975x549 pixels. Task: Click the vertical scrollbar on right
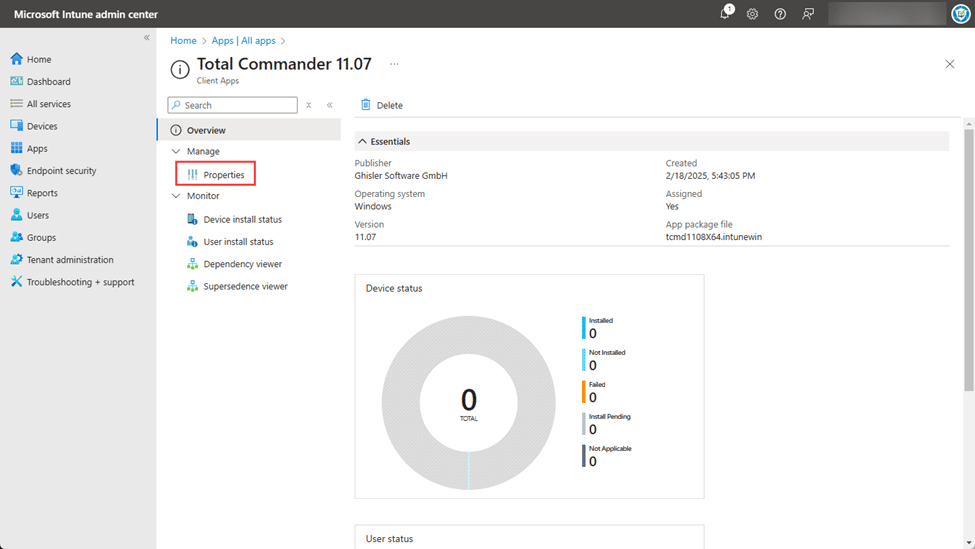969,260
